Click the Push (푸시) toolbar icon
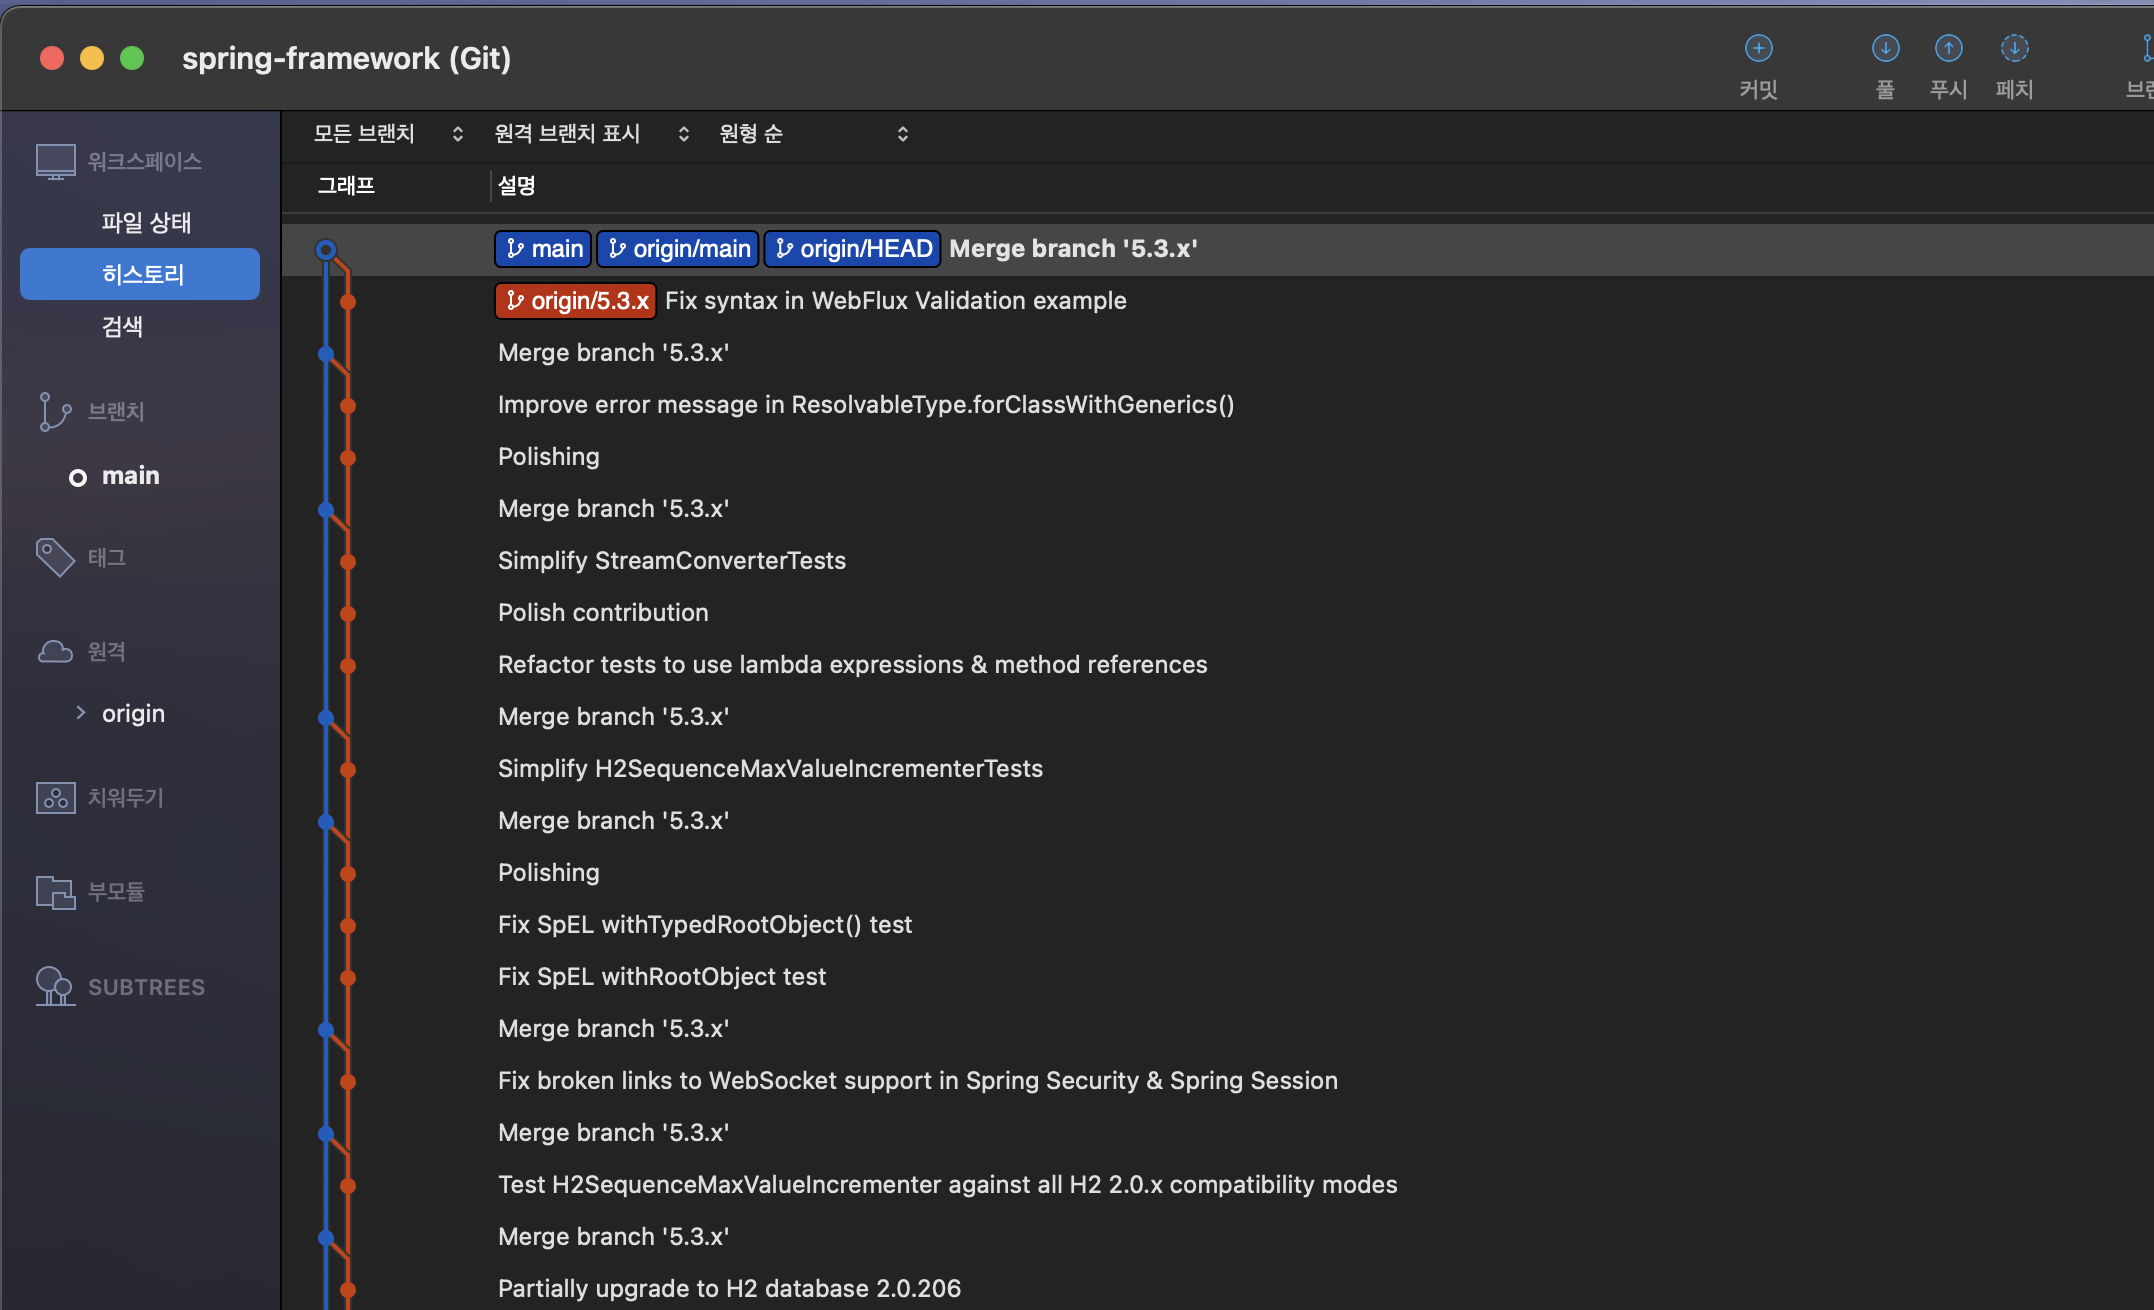Image resolution: width=2154 pixels, height=1310 pixels. (x=1948, y=49)
